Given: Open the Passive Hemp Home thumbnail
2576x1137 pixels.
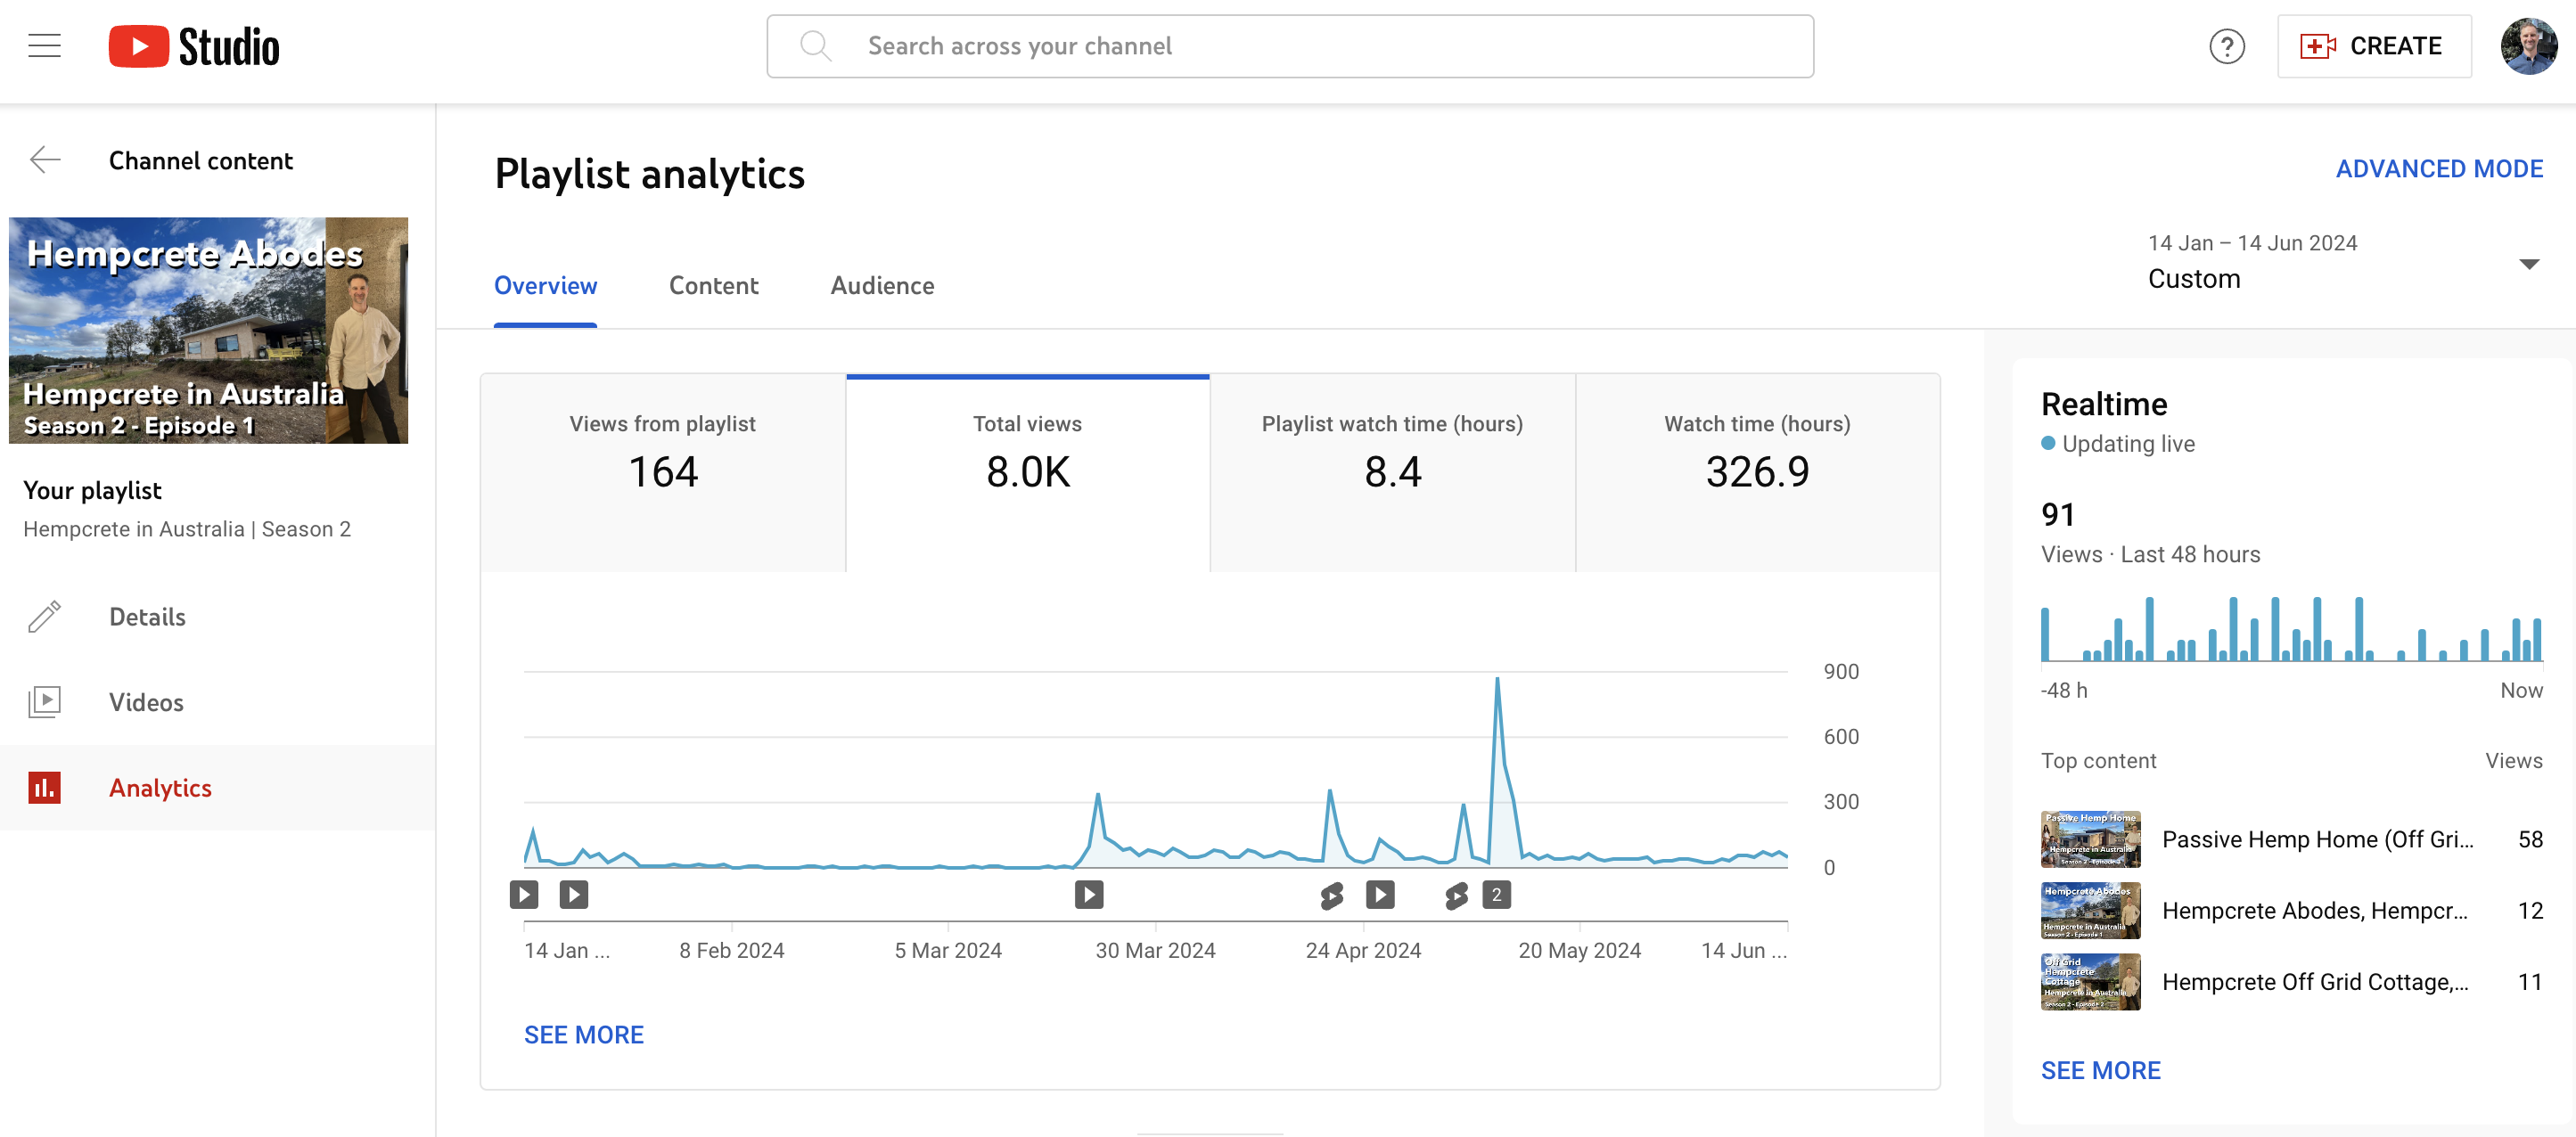Looking at the screenshot, I should (x=2090, y=839).
